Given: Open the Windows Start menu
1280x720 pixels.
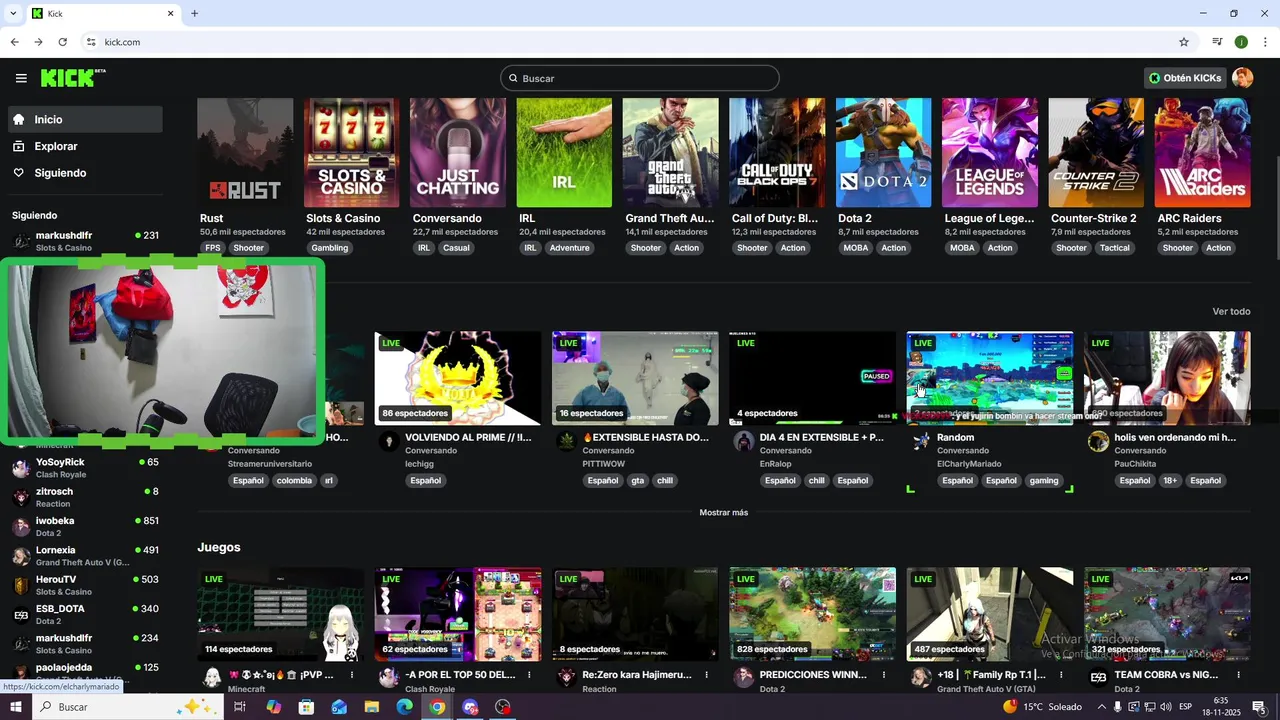Looking at the screenshot, I should [15, 707].
